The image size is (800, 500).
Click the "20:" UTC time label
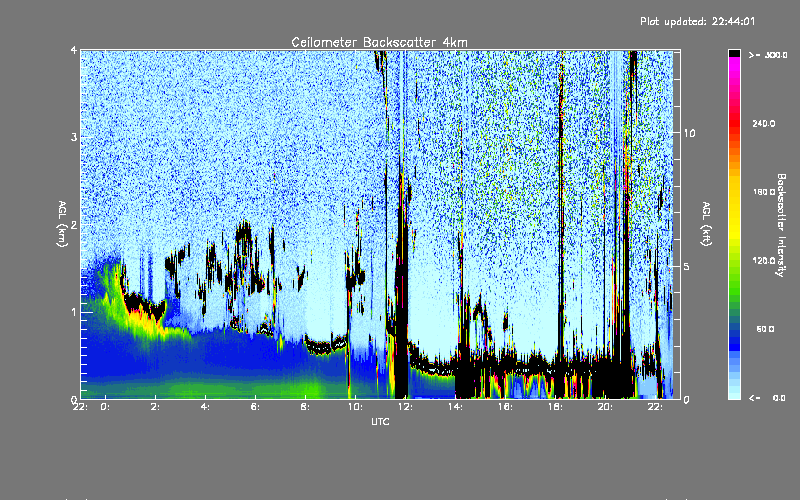click(x=606, y=407)
